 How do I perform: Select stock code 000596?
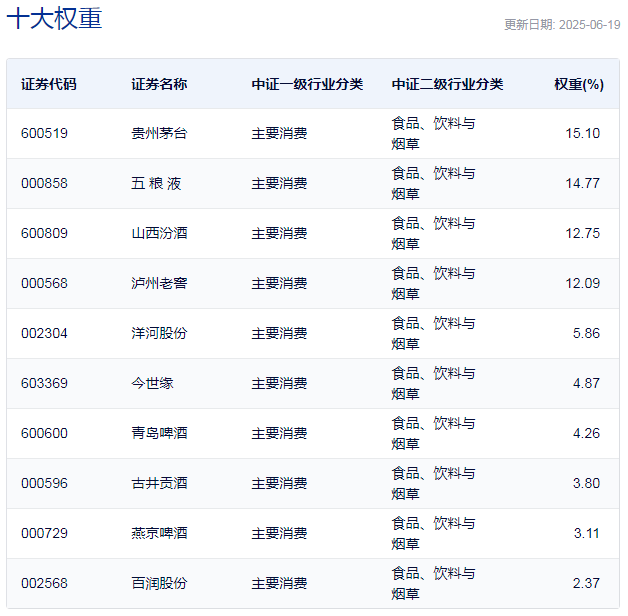pyautogui.click(x=44, y=483)
